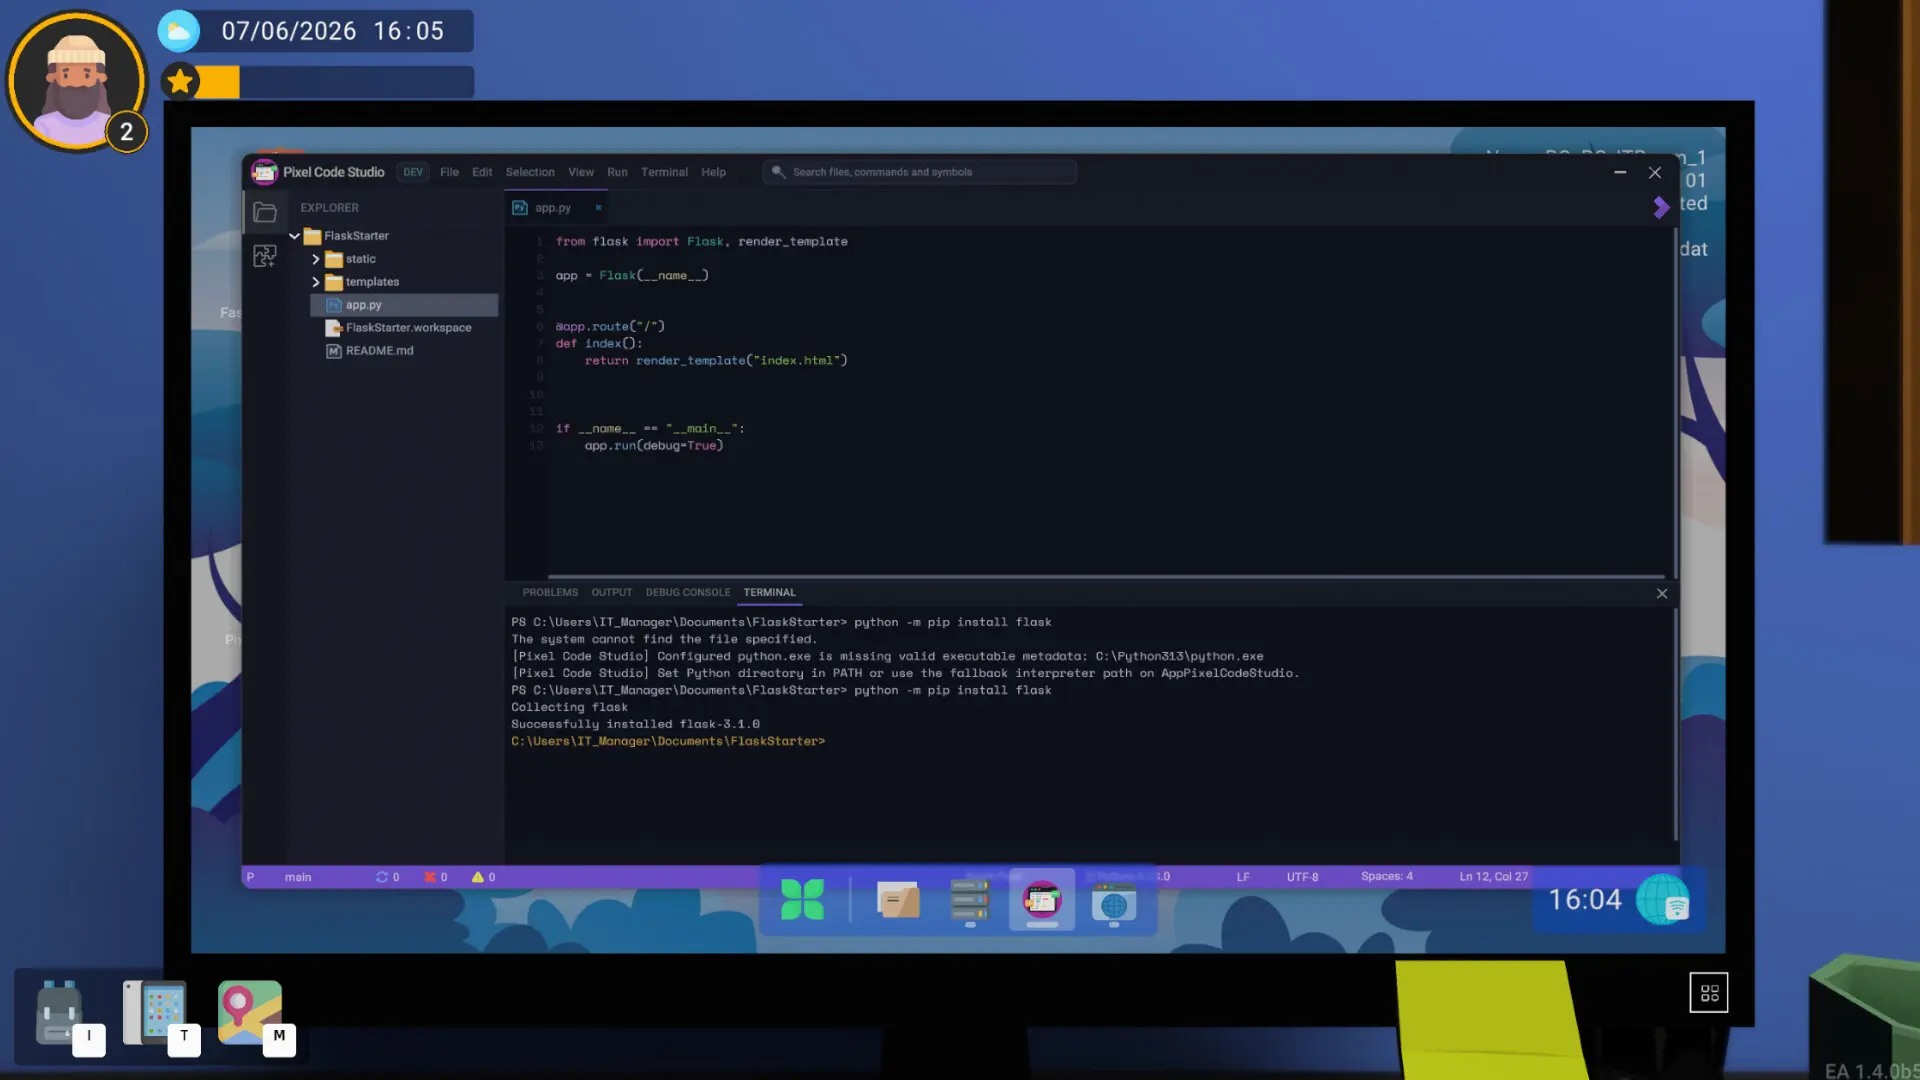
Task: Open the green clover start menu icon
Action: (x=802, y=899)
